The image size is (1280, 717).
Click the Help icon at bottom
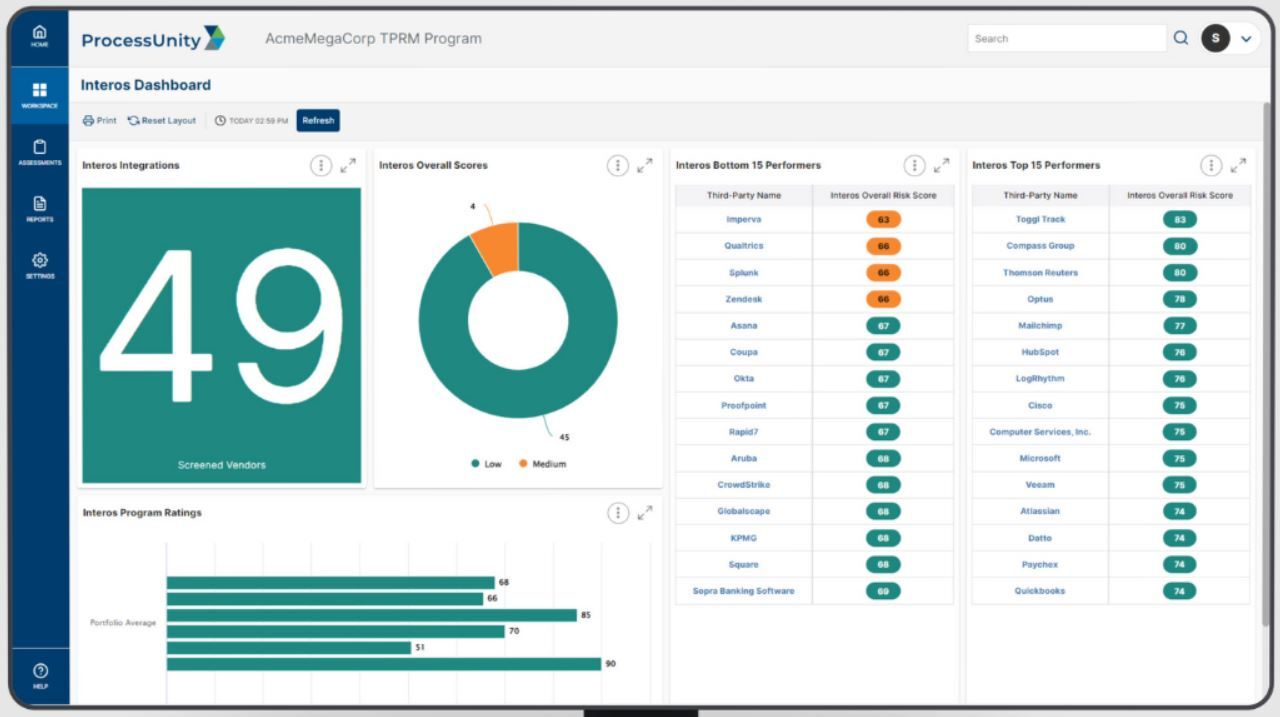(x=40, y=674)
